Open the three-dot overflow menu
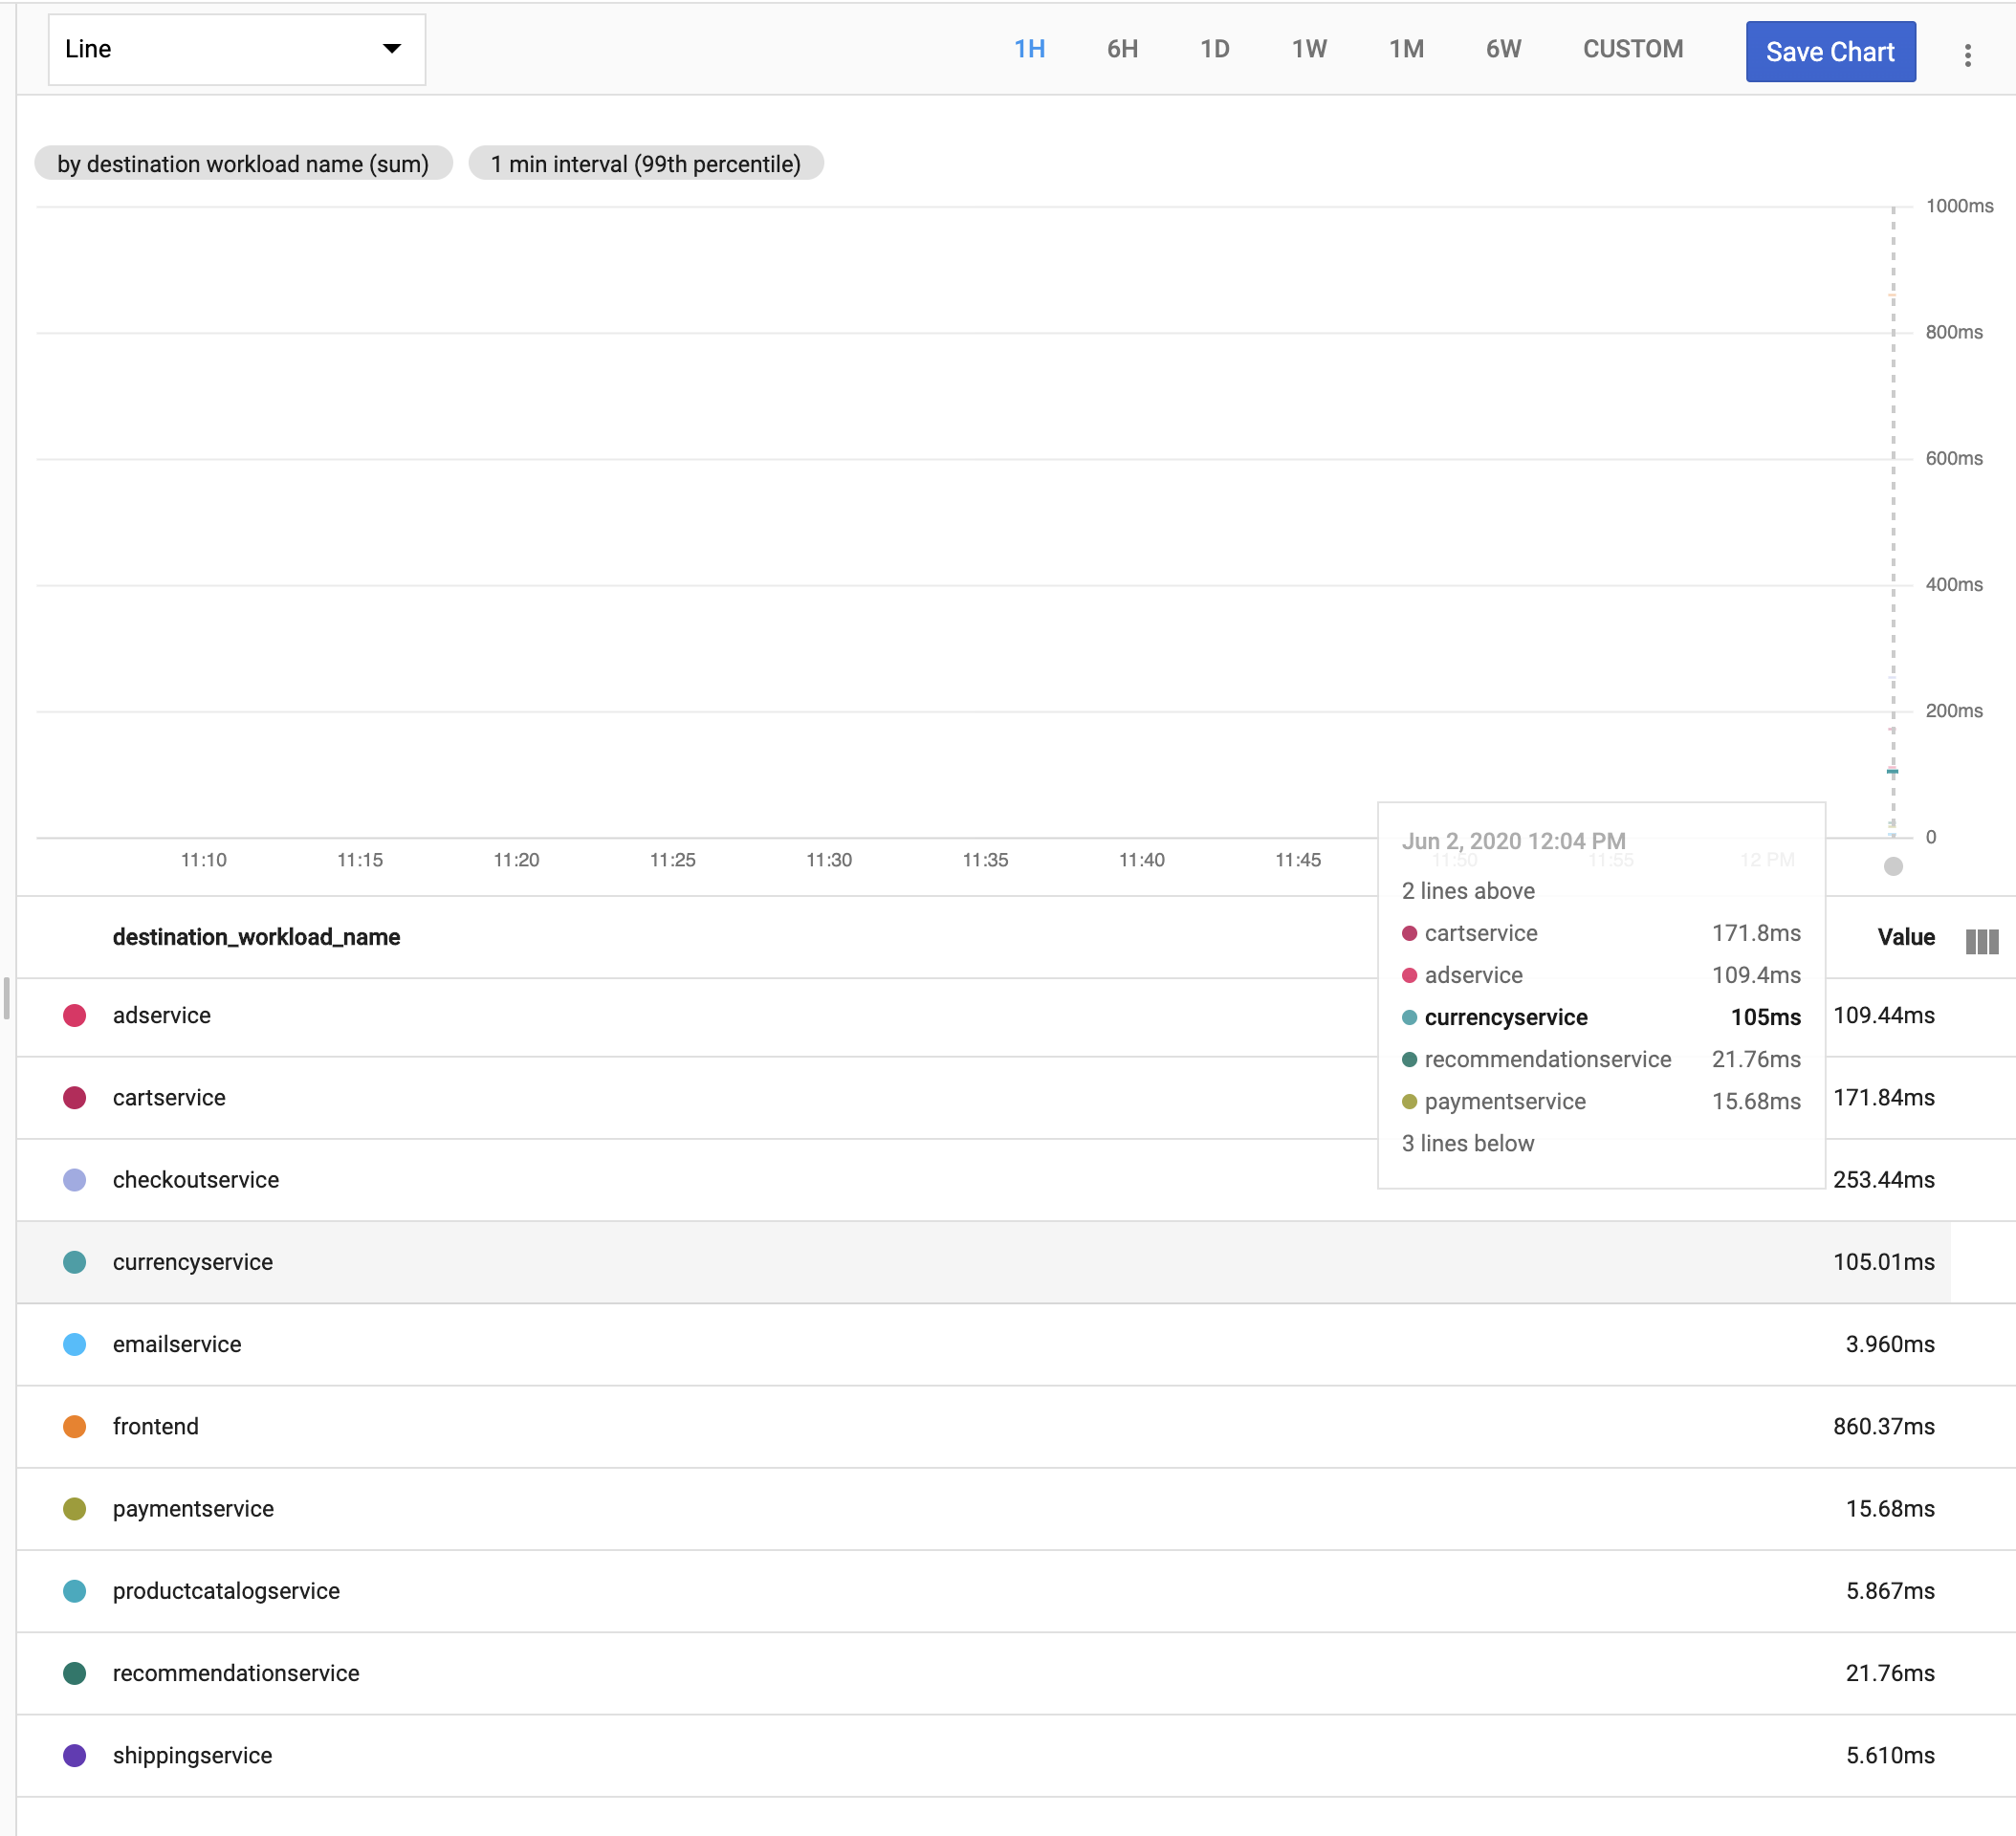Screen dimensions: 2016x1836 [1967, 55]
